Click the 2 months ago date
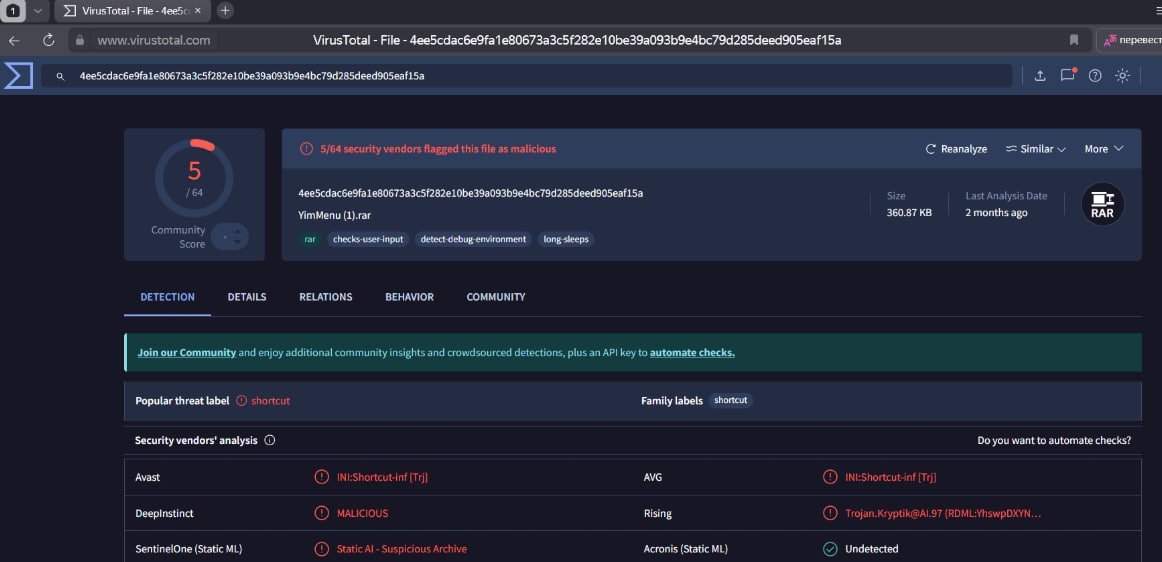The height and width of the screenshot is (562, 1162). [996, 213]
